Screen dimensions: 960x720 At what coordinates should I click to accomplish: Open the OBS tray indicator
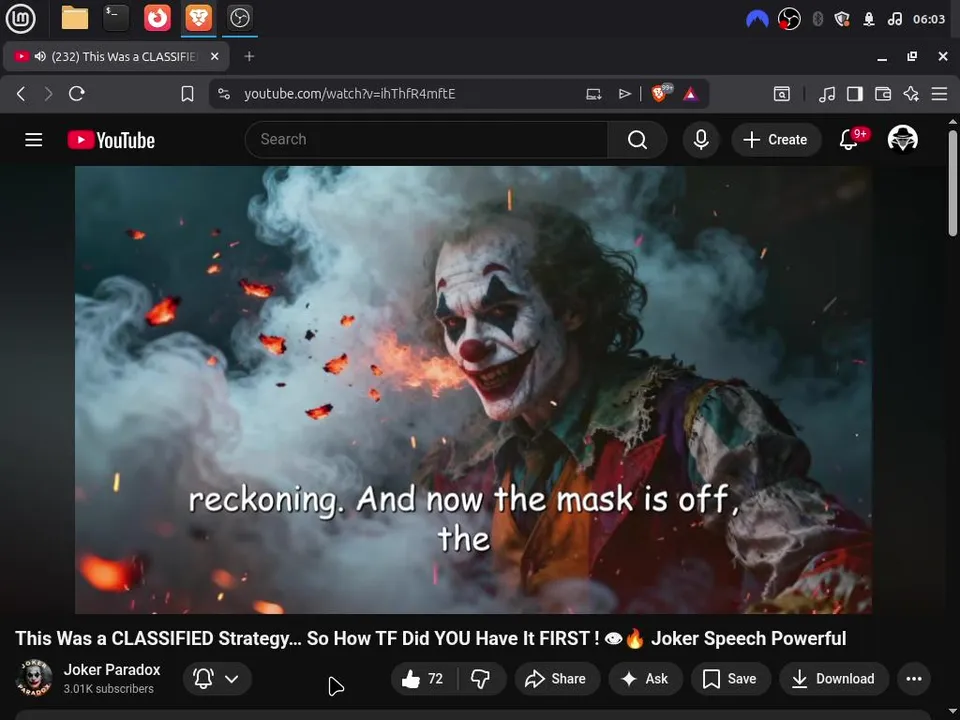(x=789, y=20)
